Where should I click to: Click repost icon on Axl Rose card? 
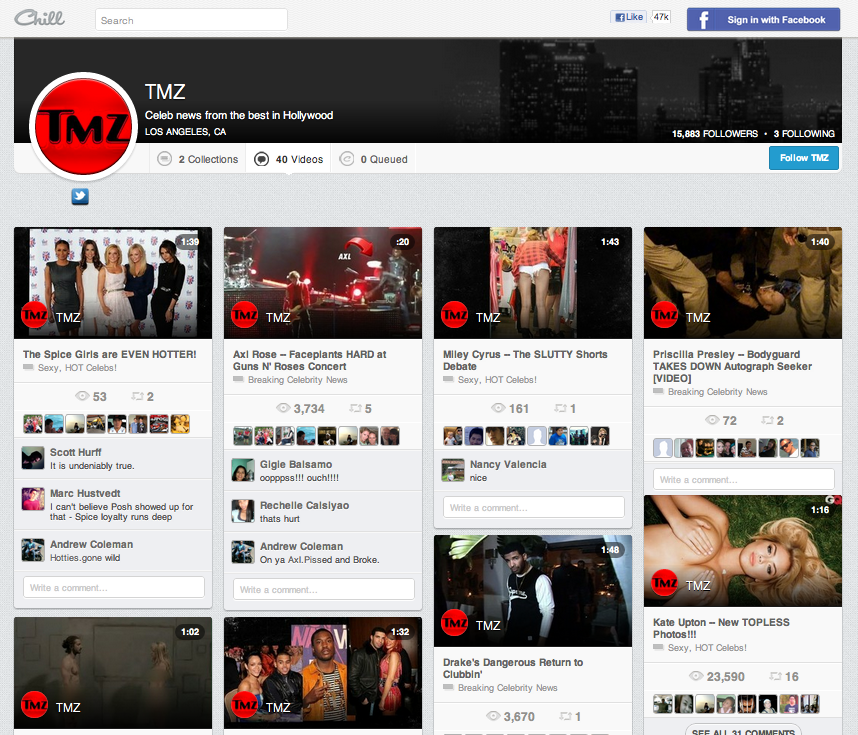coord(356,408)
